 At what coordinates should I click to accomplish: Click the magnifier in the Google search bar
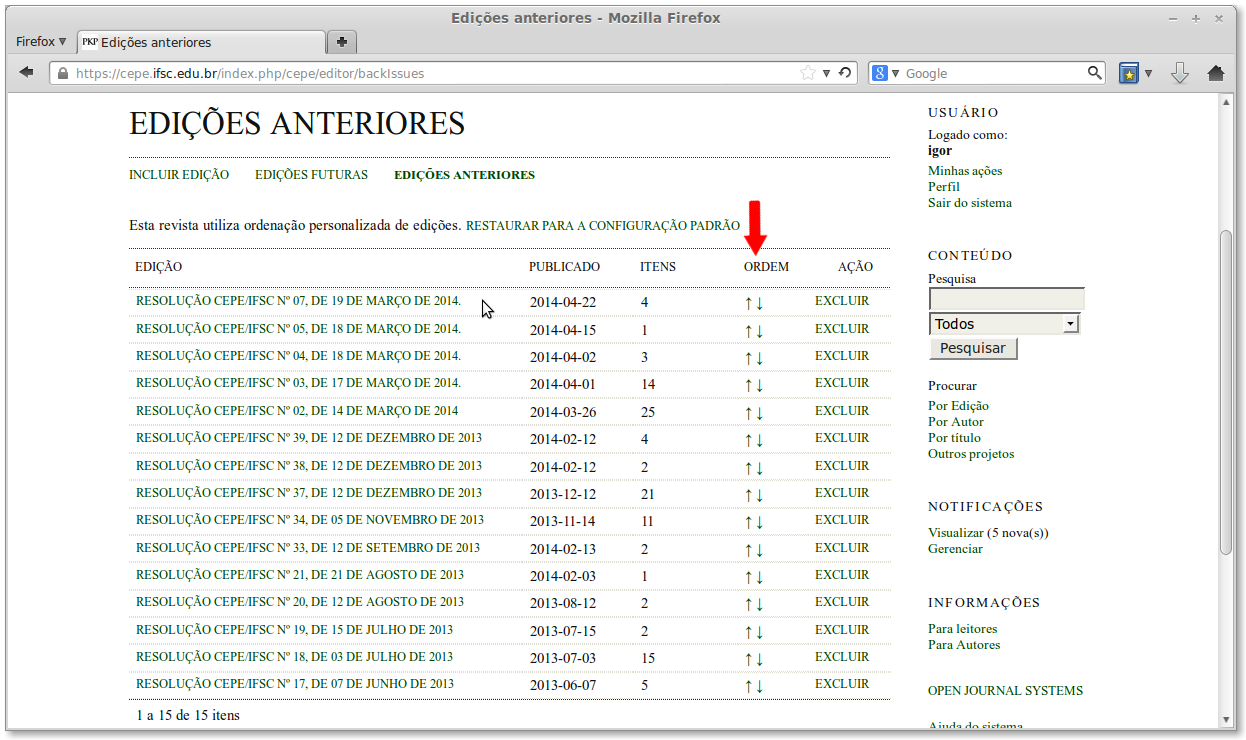(1094, 72)
